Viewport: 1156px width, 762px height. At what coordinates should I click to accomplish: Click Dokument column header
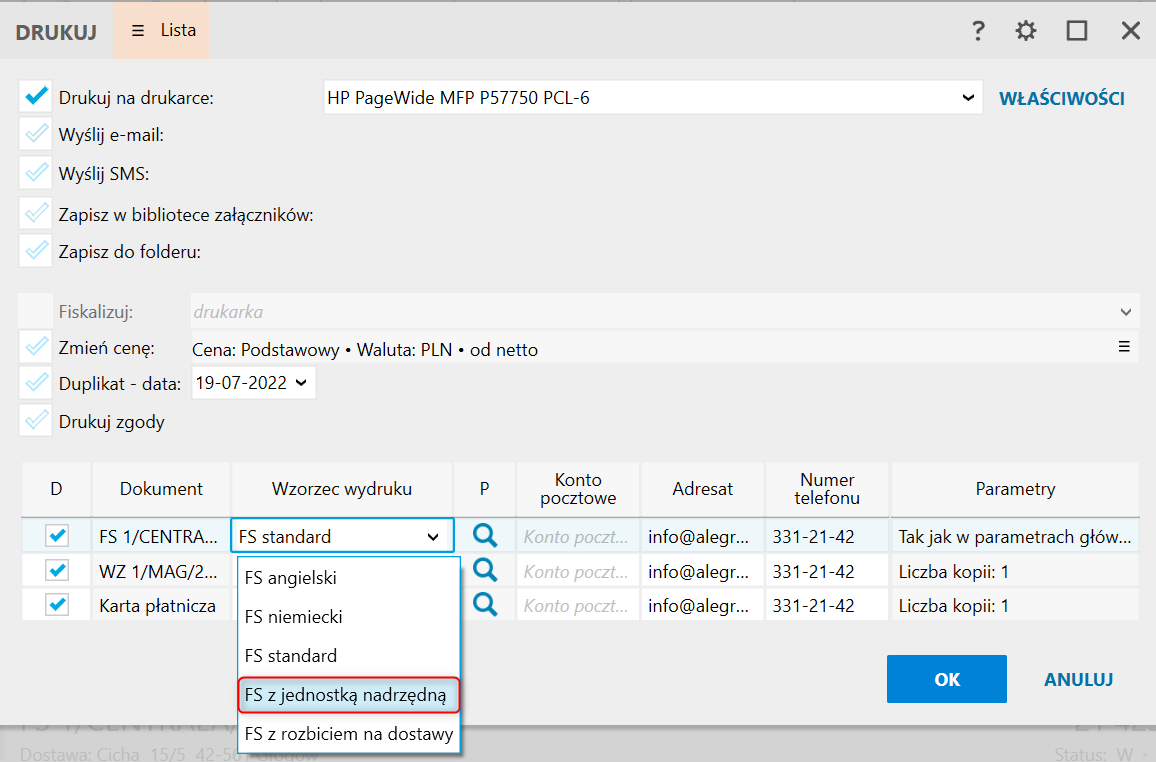tap(161, 489)
